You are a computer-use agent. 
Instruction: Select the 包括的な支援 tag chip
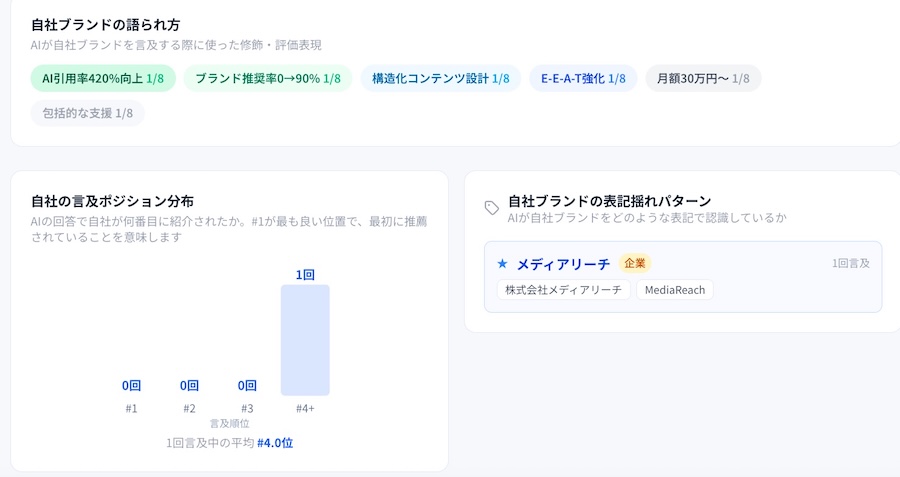pyautogui.click(x=88, y=113)
